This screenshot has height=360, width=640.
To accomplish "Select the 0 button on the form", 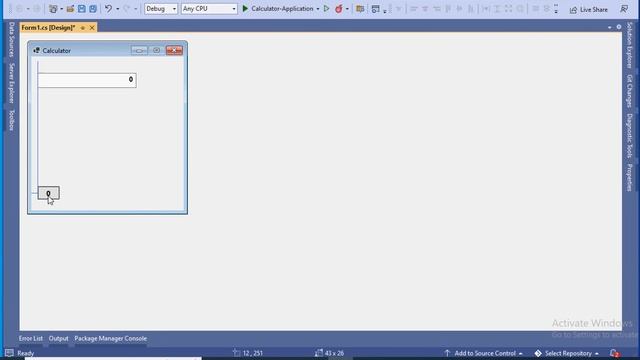I will (49, 193).
